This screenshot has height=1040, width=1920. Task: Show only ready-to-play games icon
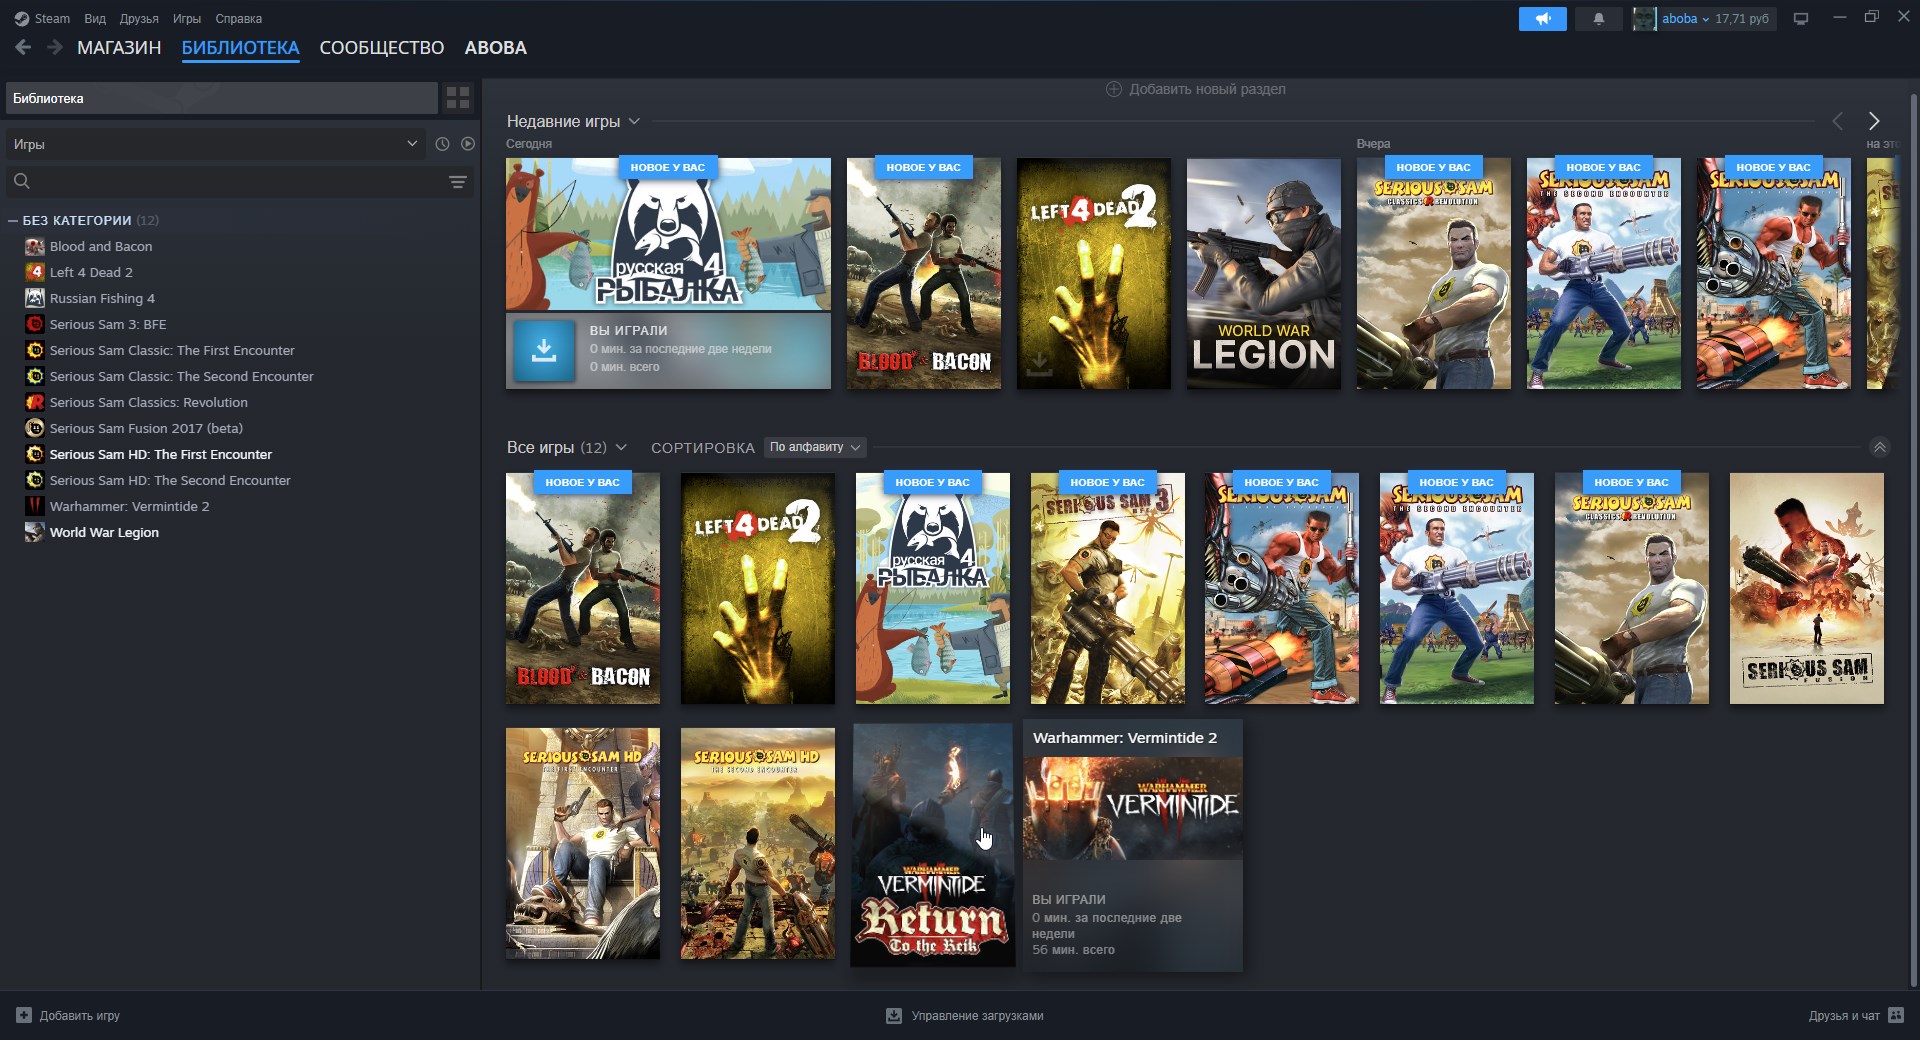(x=468, y=144)
